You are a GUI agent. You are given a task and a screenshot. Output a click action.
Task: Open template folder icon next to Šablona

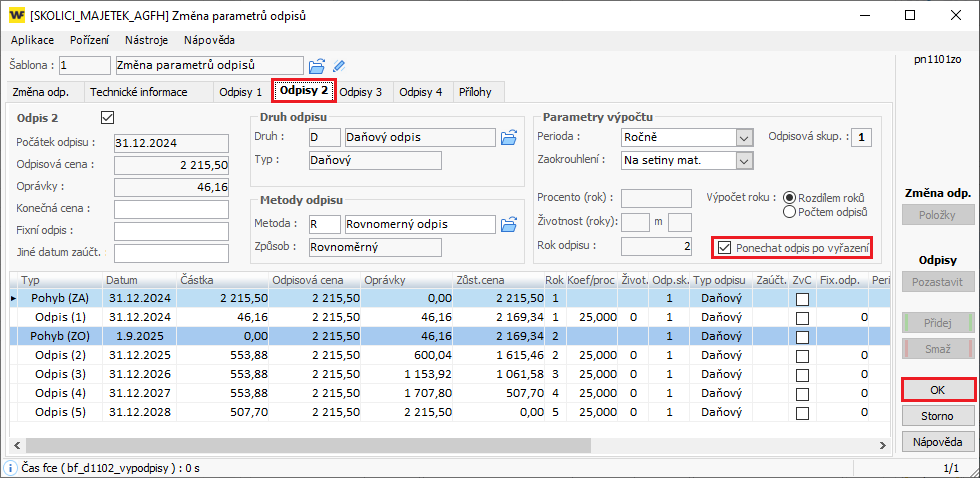pos(317,66)
